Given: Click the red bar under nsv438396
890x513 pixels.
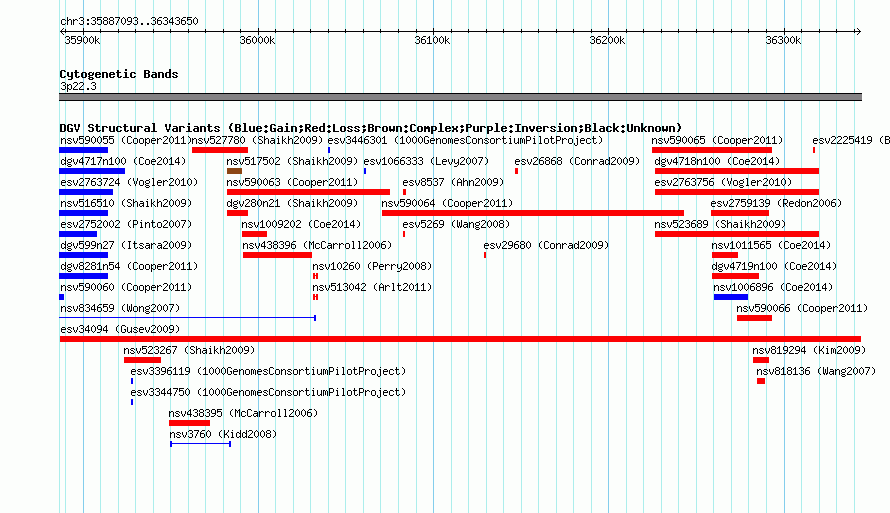Looking at the screenshot, I should click(x=277, y=255).
